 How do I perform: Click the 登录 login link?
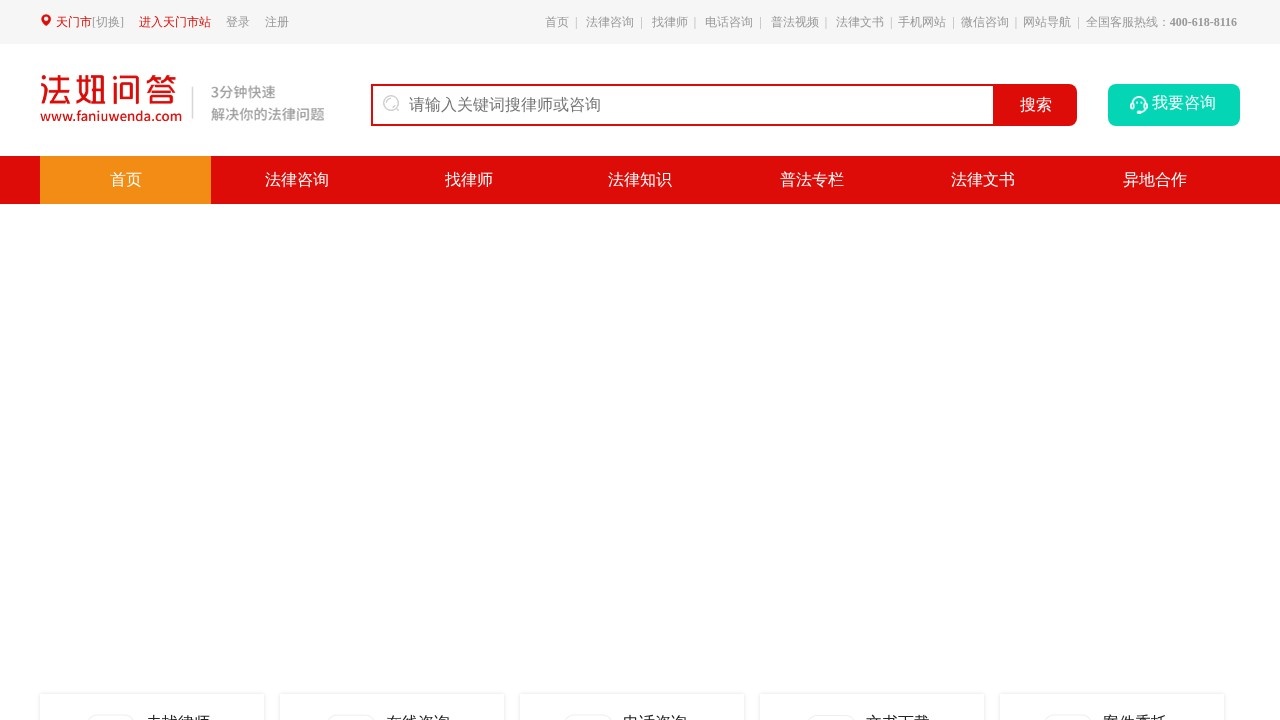(238, 22)
